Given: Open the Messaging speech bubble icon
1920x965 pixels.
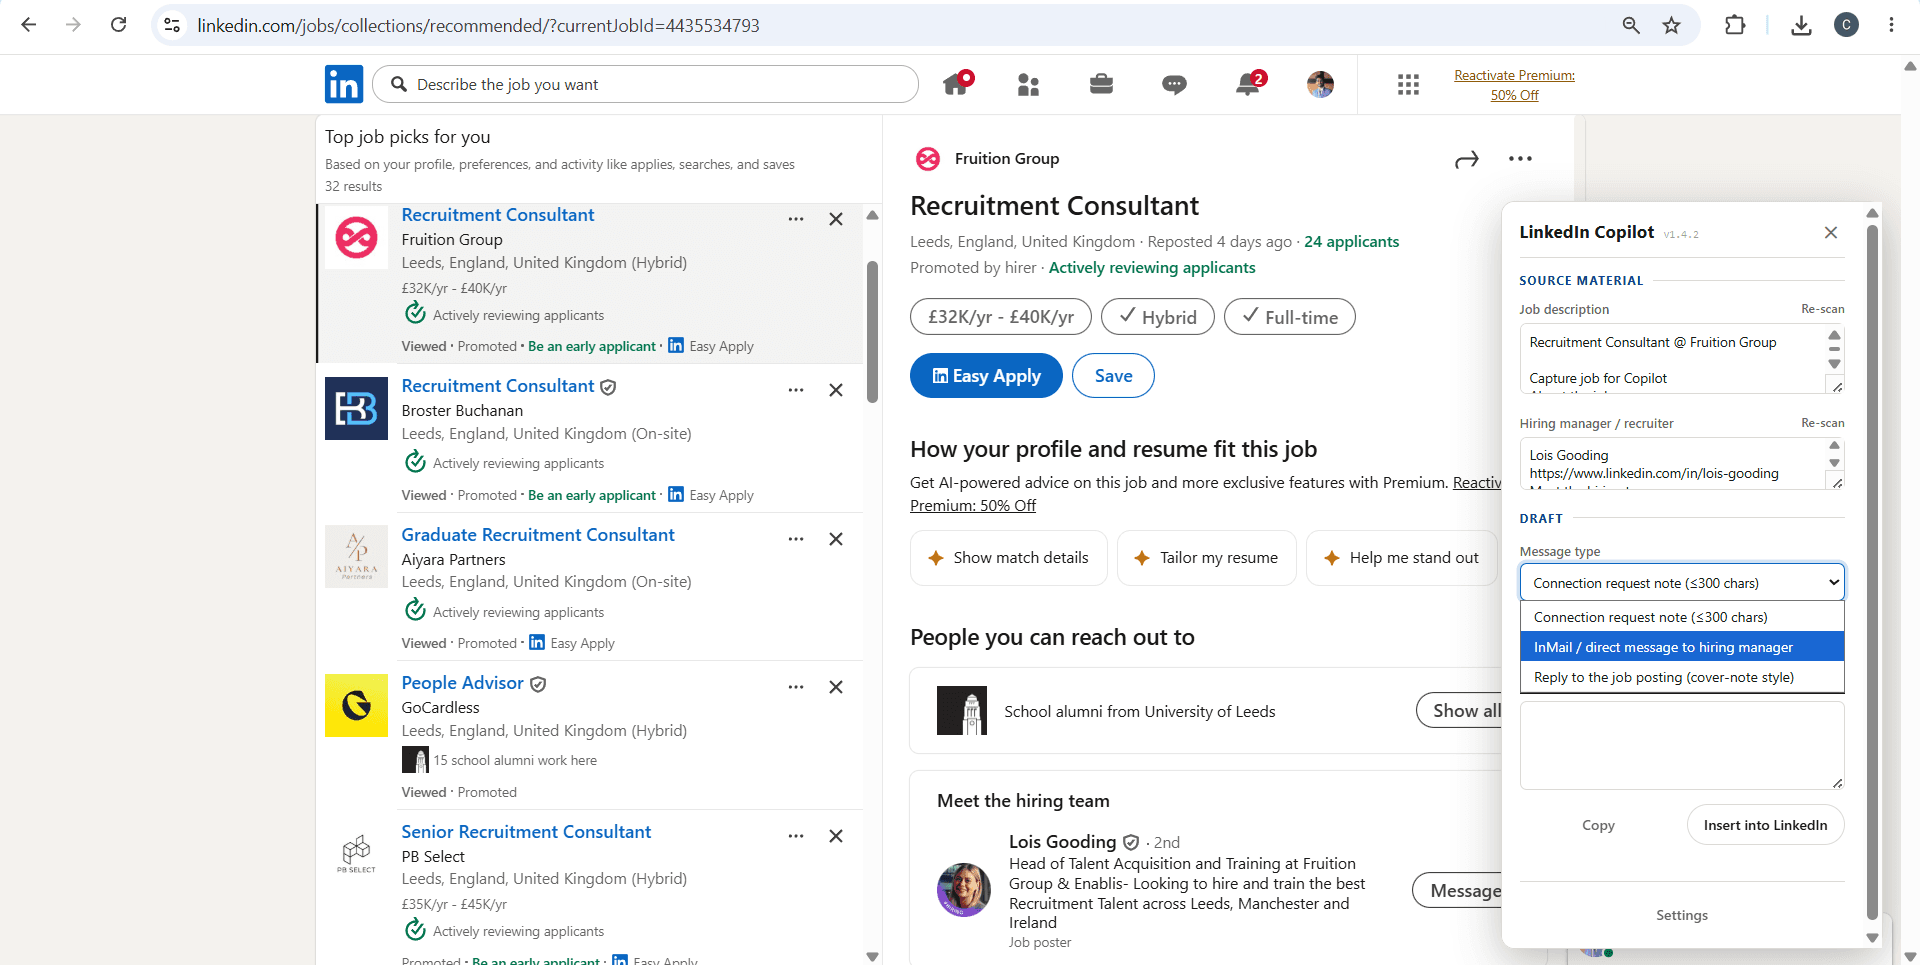Looking at the screenshot, I should (x=1174, y=85).
